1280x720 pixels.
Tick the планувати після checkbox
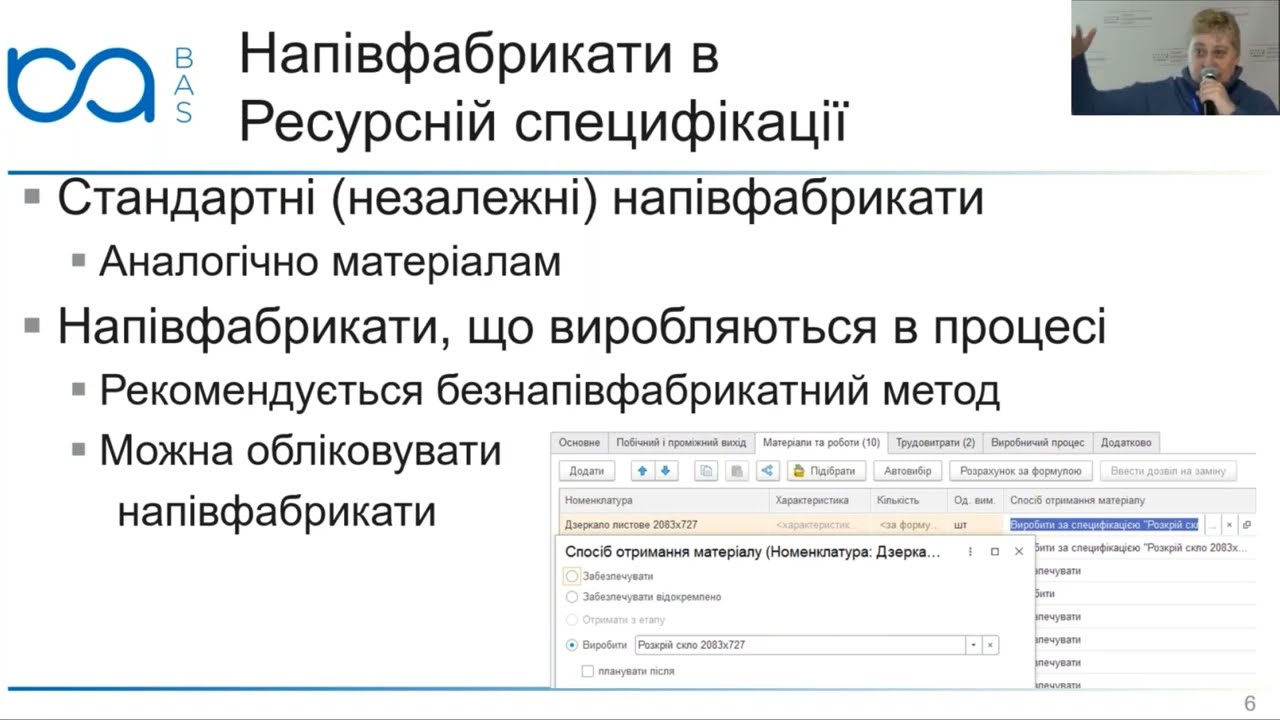click(588, 671)
